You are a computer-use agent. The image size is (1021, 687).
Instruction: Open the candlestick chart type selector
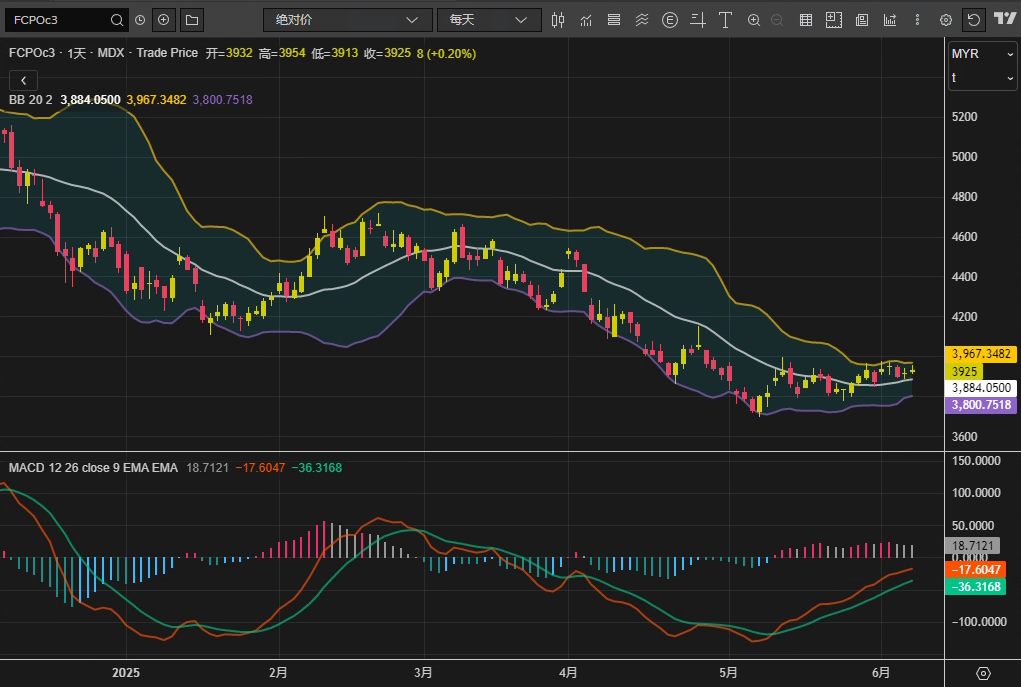point(558,19)
